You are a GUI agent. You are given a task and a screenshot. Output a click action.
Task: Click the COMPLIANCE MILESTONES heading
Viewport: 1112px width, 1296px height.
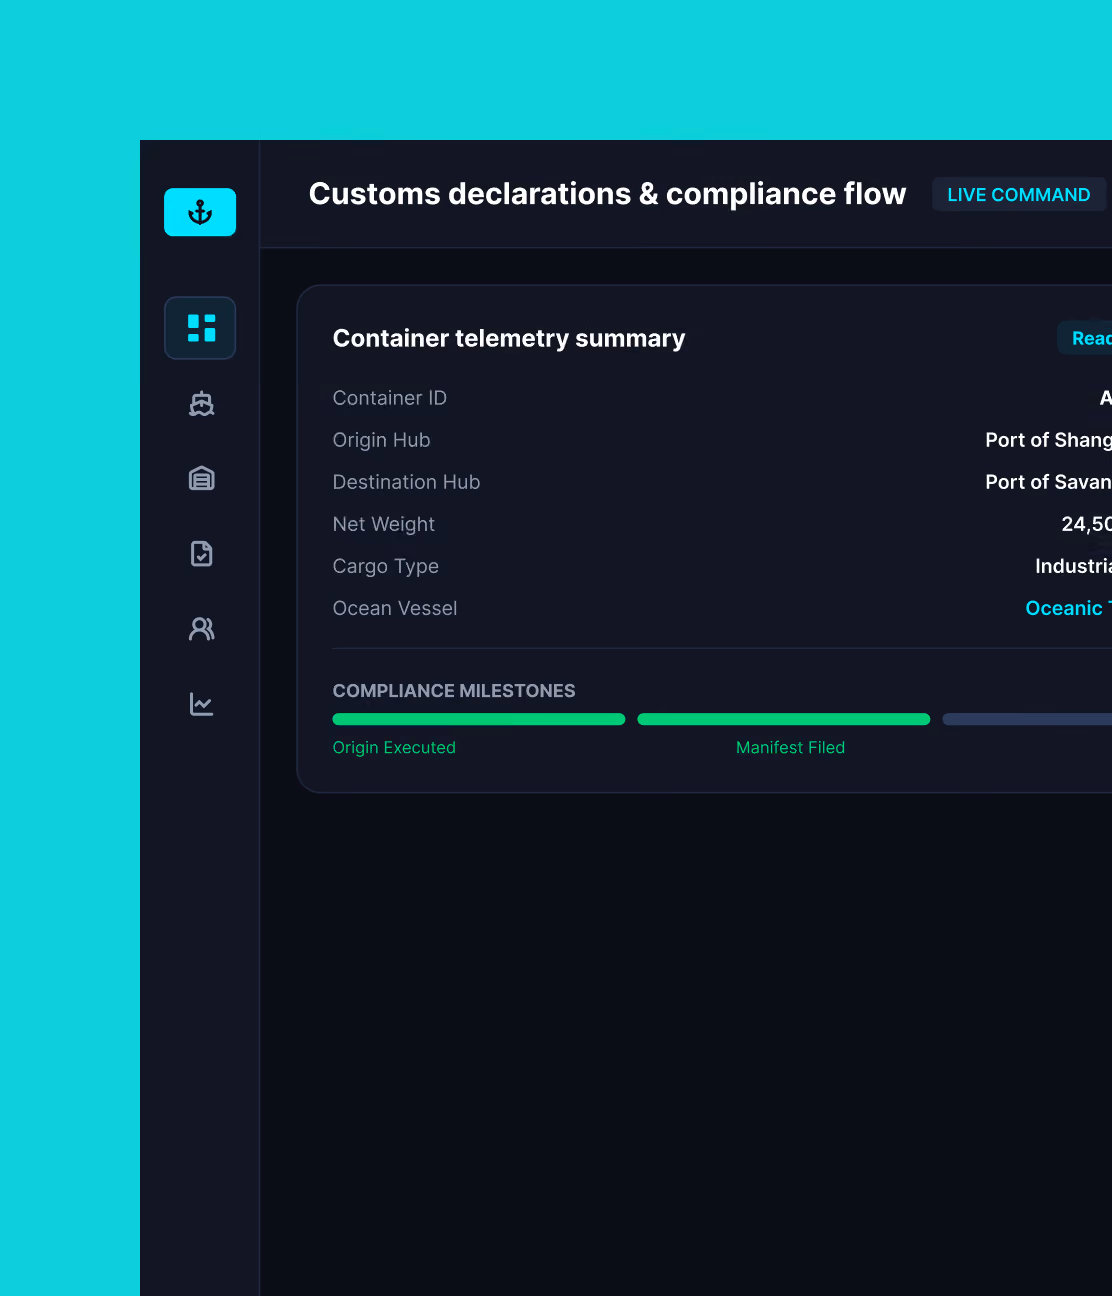tap(454, 691)
